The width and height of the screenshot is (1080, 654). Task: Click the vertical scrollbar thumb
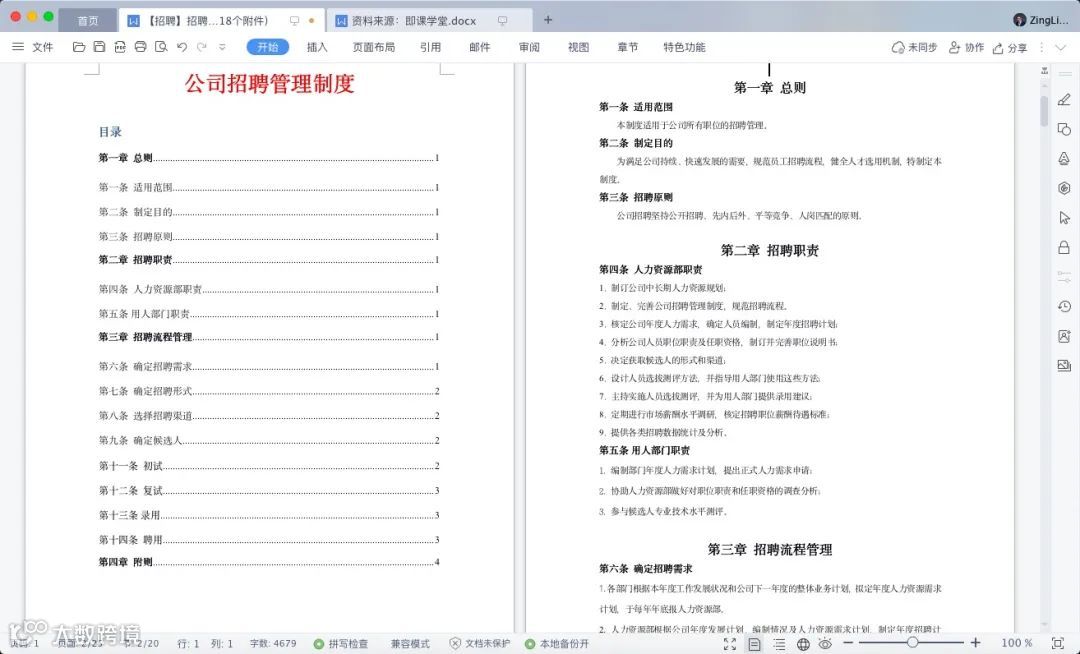click(x=1044, y=111)
